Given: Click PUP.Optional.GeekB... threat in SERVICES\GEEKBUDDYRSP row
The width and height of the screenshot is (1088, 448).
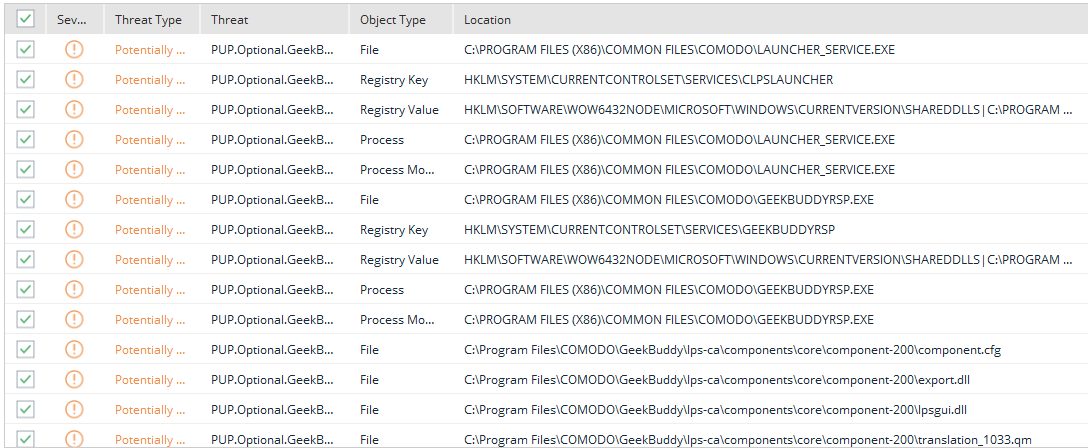Looking at the screenshot, I should (x=272, y=230).
